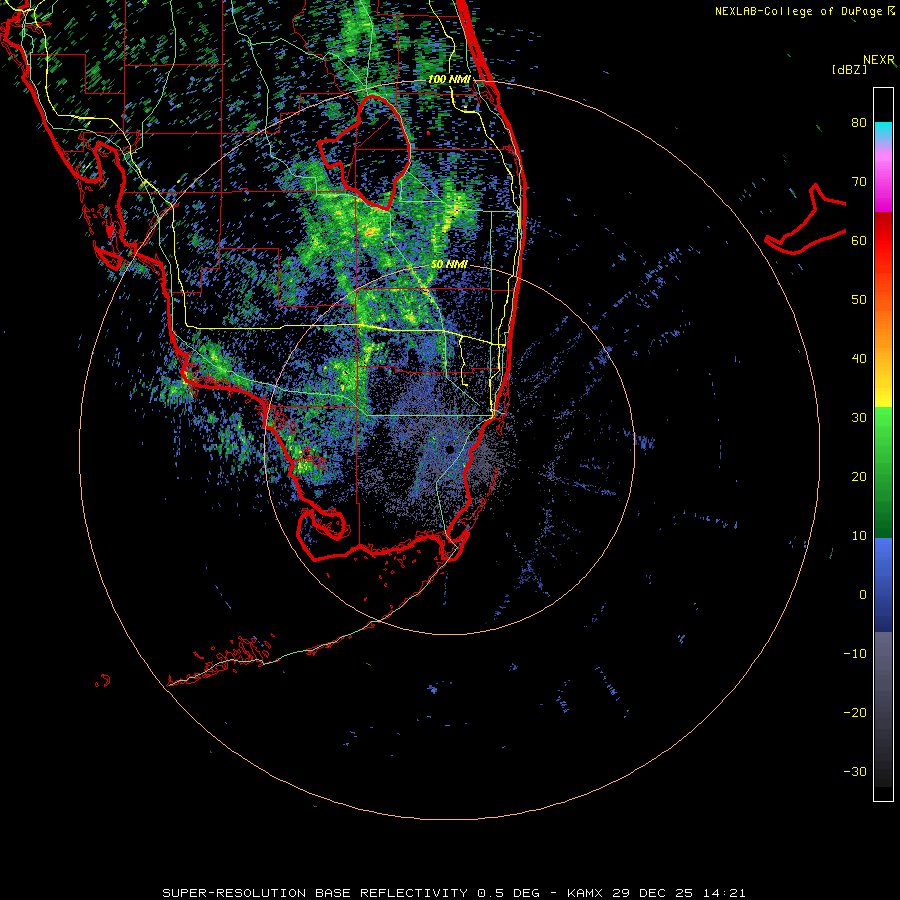This screenshot has height=900, width=900.
Task: Click the dBZ legend unit label
Action: coord(849,69)
